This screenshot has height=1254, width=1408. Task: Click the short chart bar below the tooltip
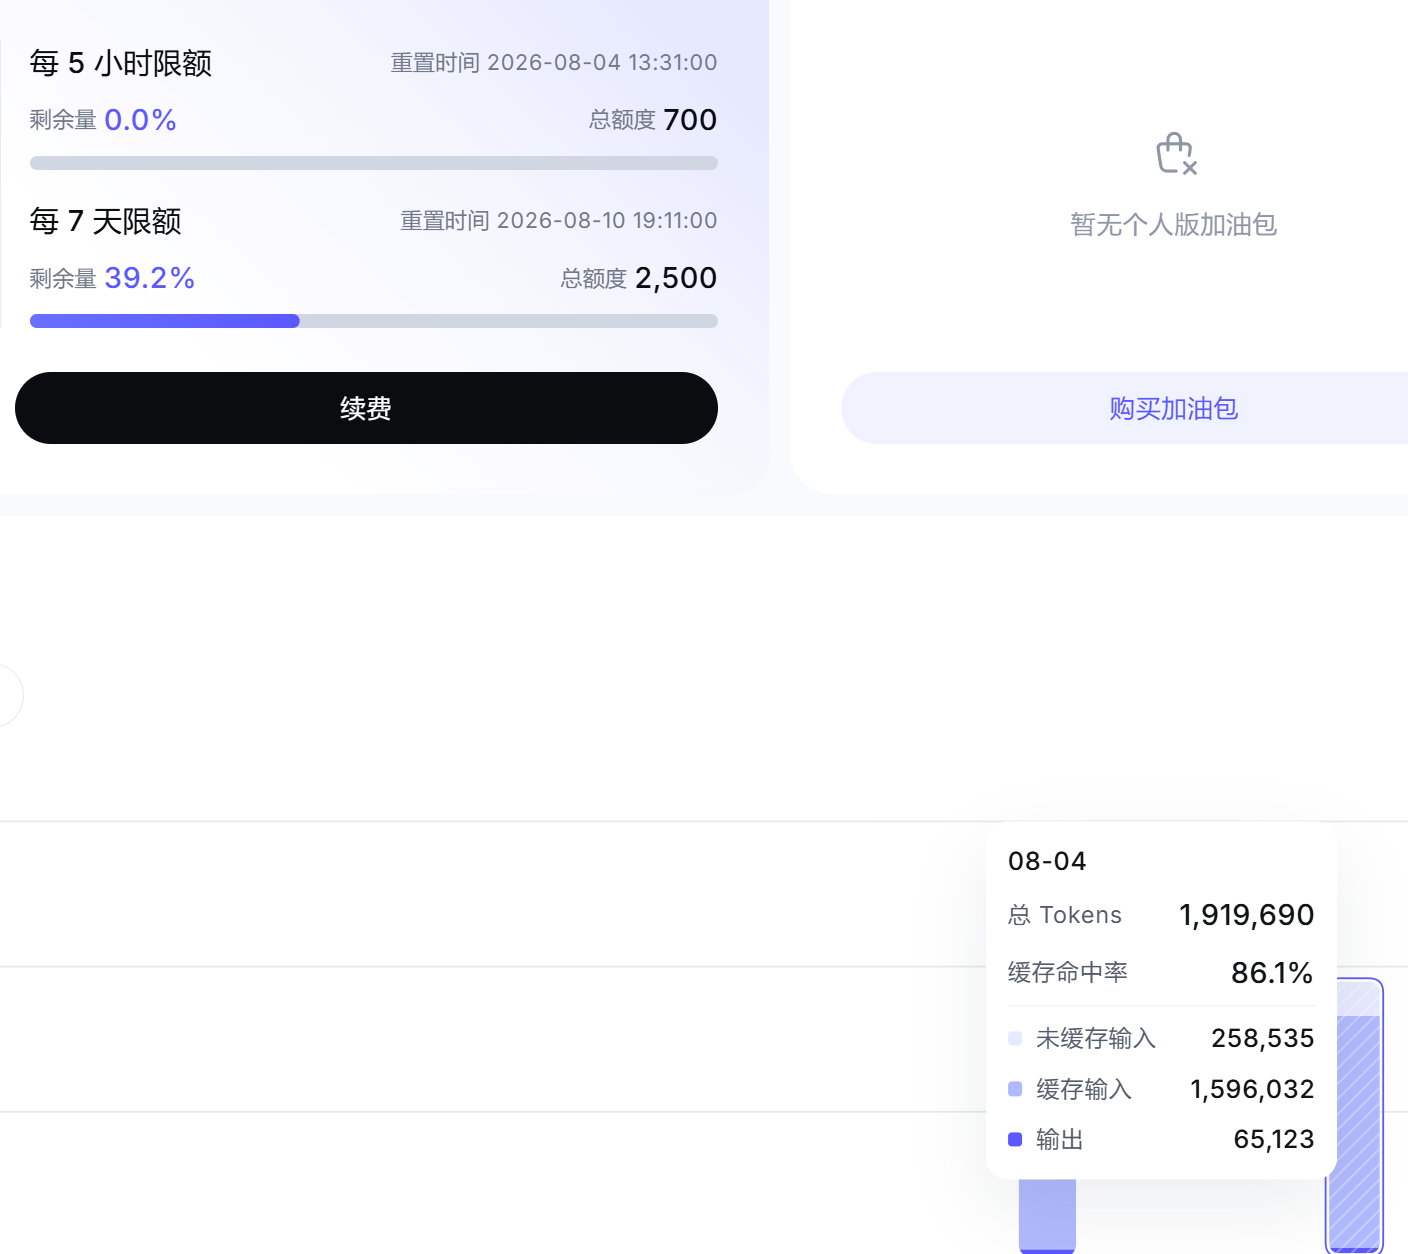(x=1047, y=1216)
